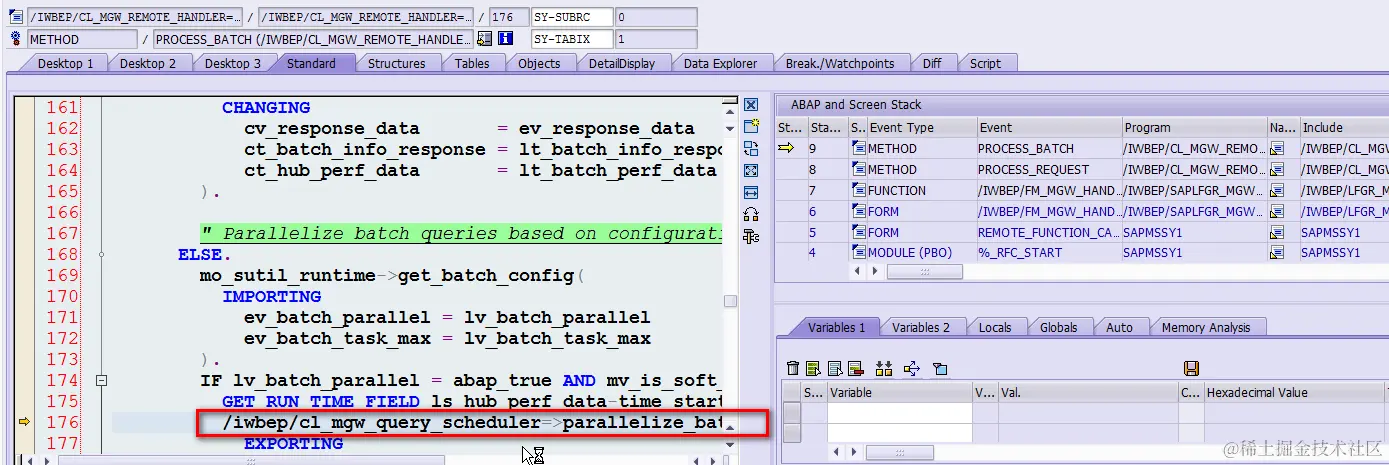The image size is (1389, 465).
Task: Click the horizontal maximize tool icon
Action: click(751, 192)
